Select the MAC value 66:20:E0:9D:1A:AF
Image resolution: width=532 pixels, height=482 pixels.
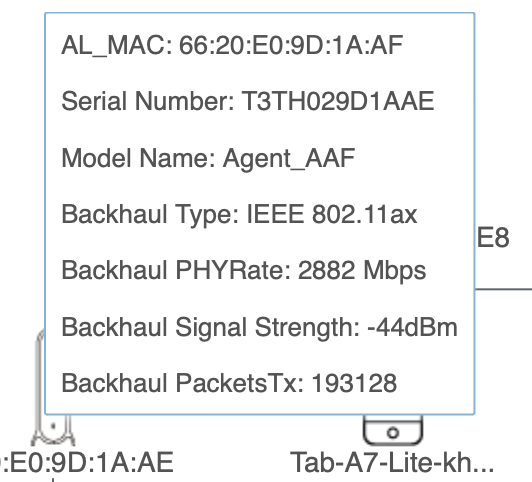click(x=291, y=45)
